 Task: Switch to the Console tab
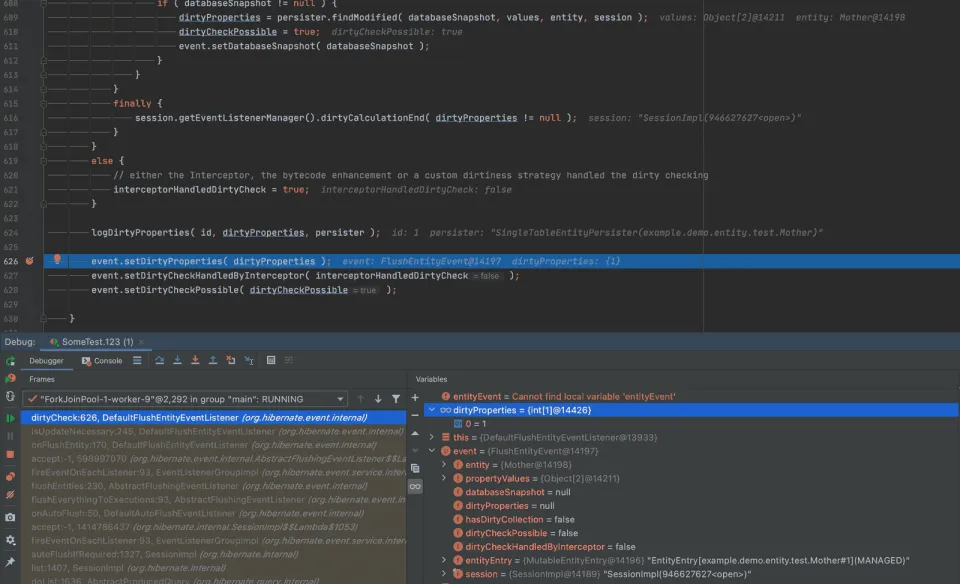(102, 361)
